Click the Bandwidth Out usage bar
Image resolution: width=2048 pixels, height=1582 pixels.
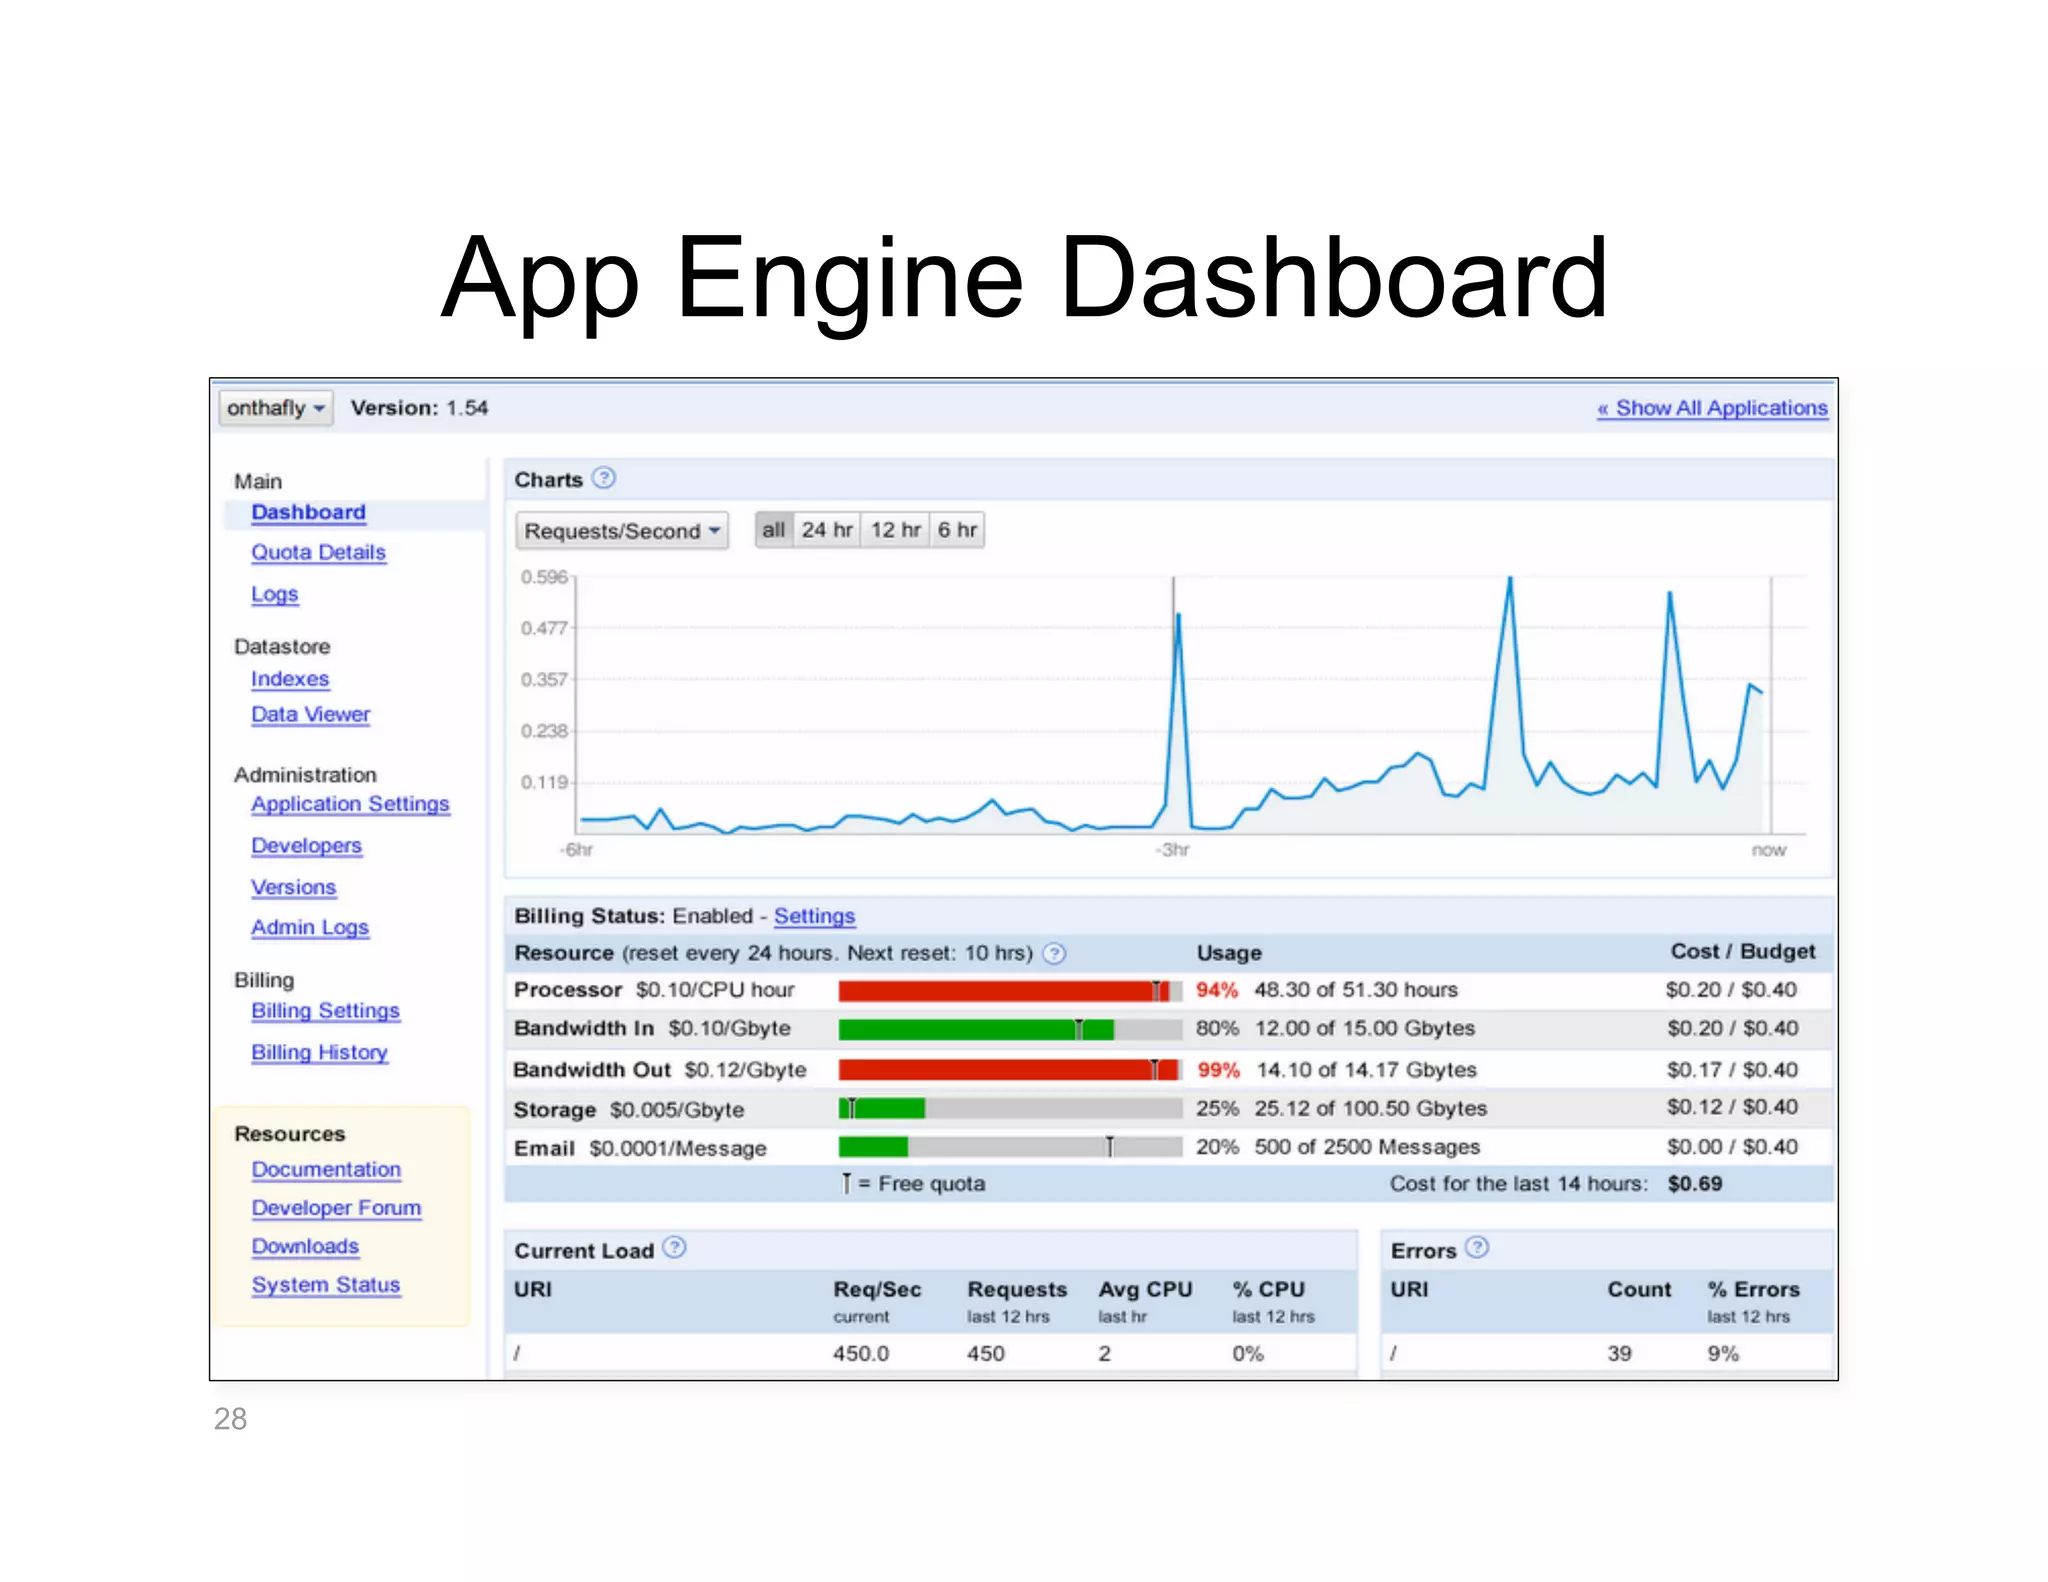(1010, 1070)
